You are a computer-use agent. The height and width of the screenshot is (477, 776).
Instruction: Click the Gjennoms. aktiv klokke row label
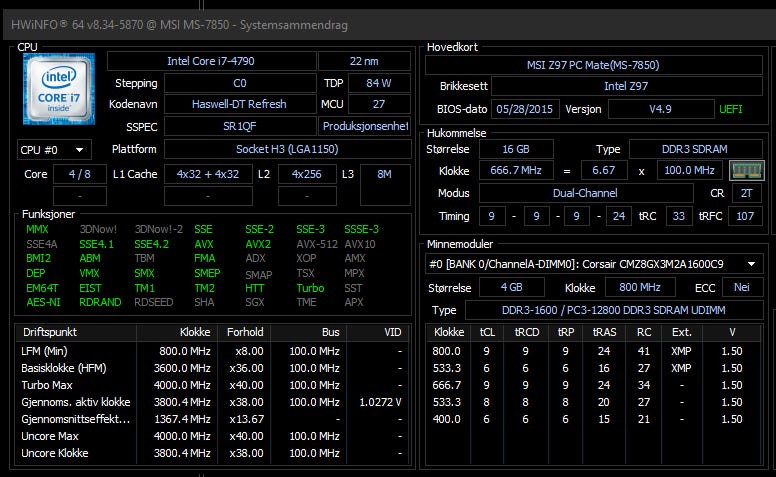76,402
